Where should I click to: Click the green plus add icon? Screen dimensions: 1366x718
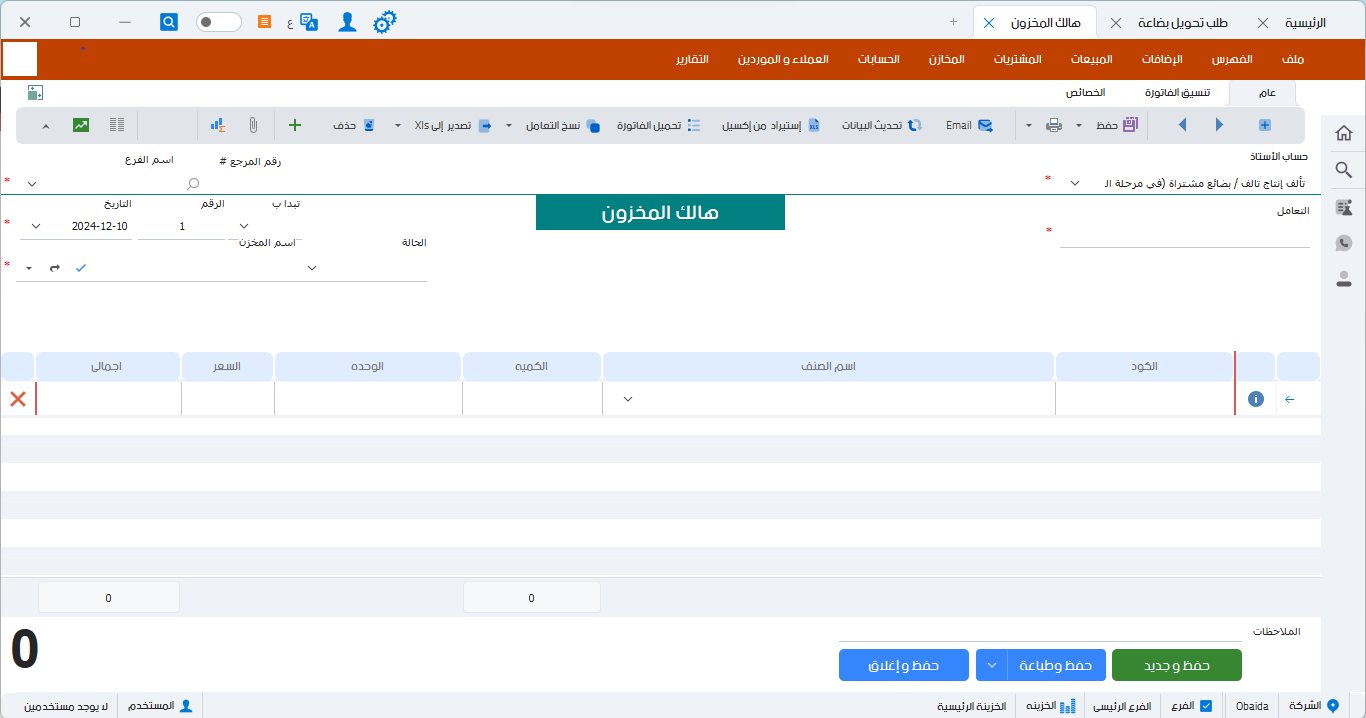[295, 125]
